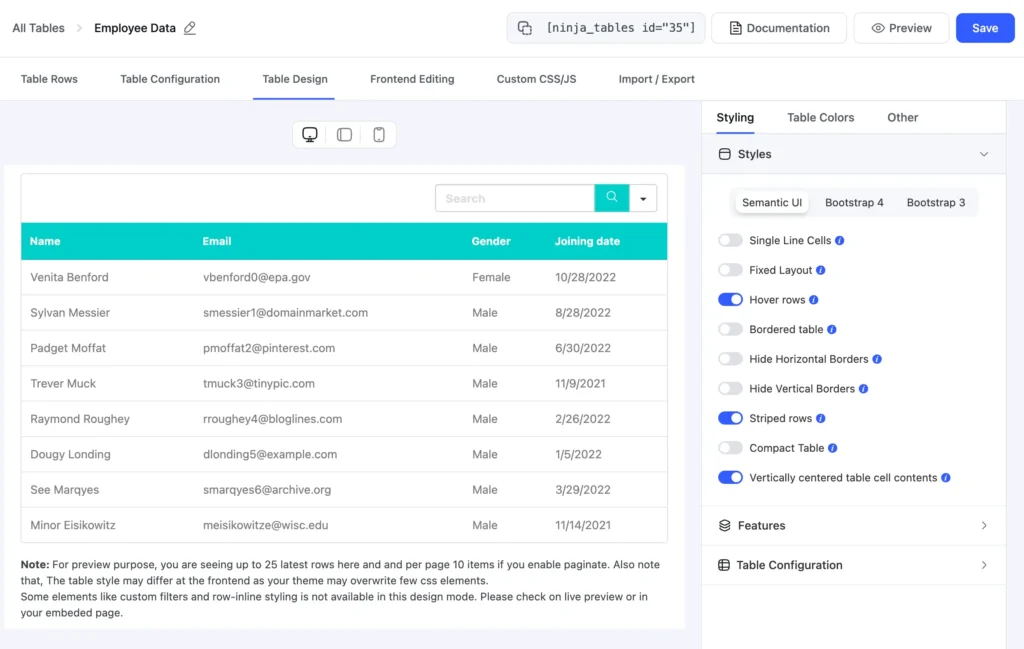The height and width of the screenshot is (649, 1024).
Task: Click the Email column header
Action: point(217,241)
